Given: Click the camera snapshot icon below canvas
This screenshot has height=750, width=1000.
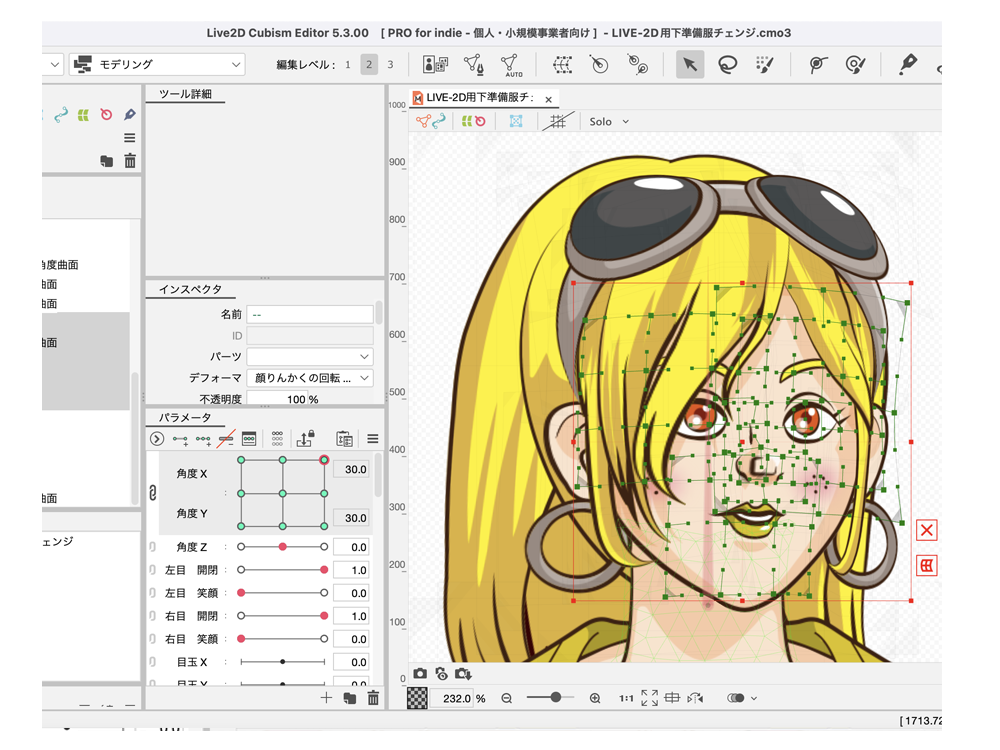Looking at the screenshot, I should 420,674.
